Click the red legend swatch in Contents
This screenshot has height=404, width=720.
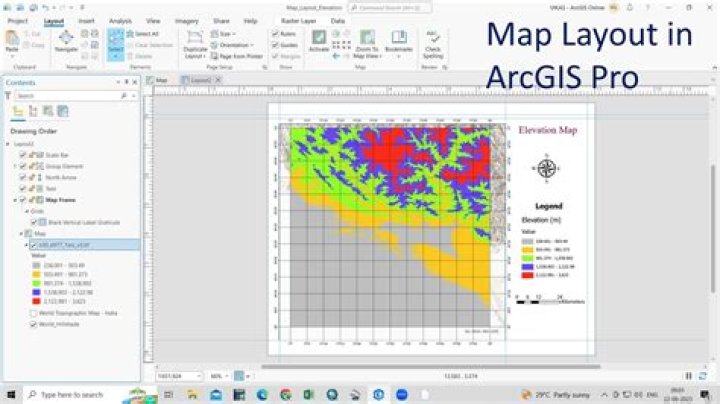[36, 301]
